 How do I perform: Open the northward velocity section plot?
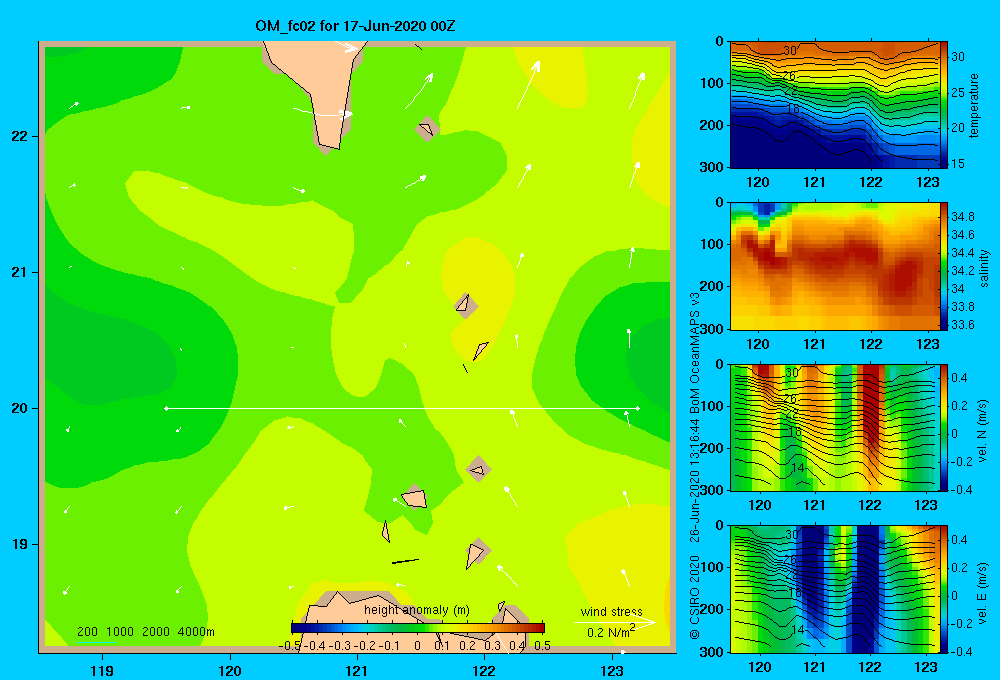point(835,427)
